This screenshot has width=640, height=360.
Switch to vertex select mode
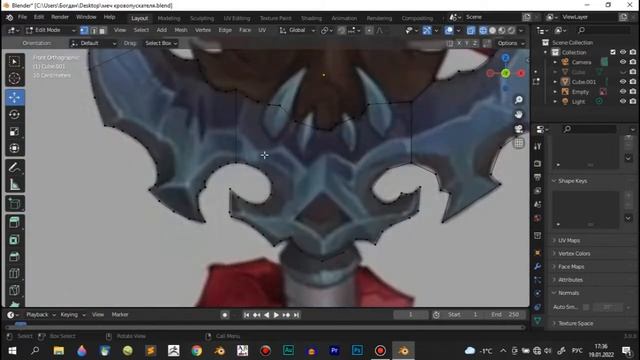[84, 30]
